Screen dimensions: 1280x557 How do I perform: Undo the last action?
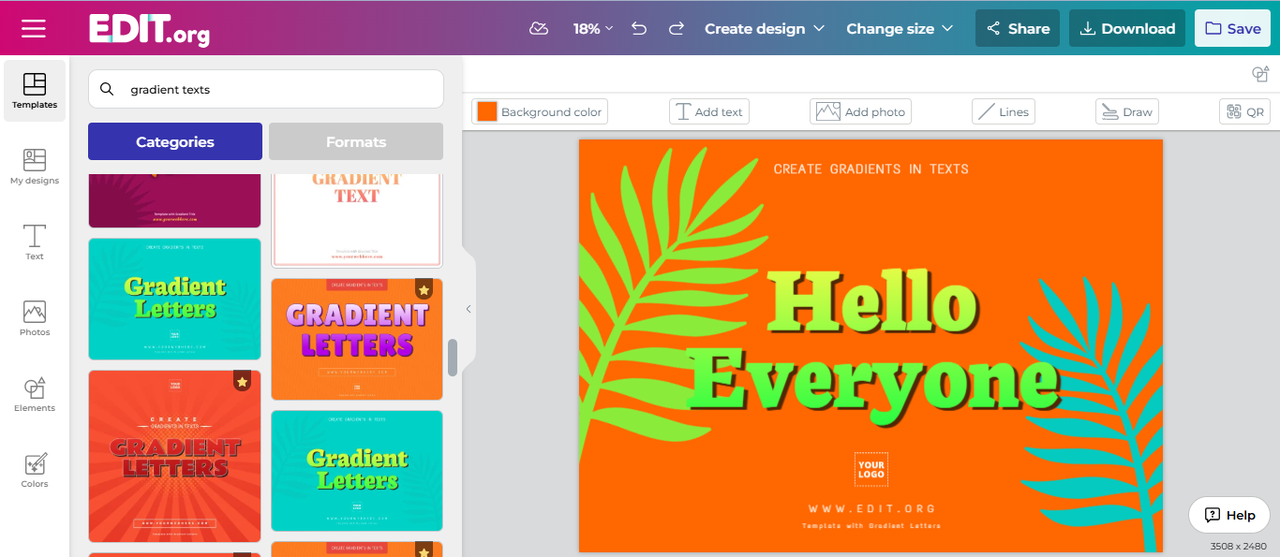click(639, 28)
